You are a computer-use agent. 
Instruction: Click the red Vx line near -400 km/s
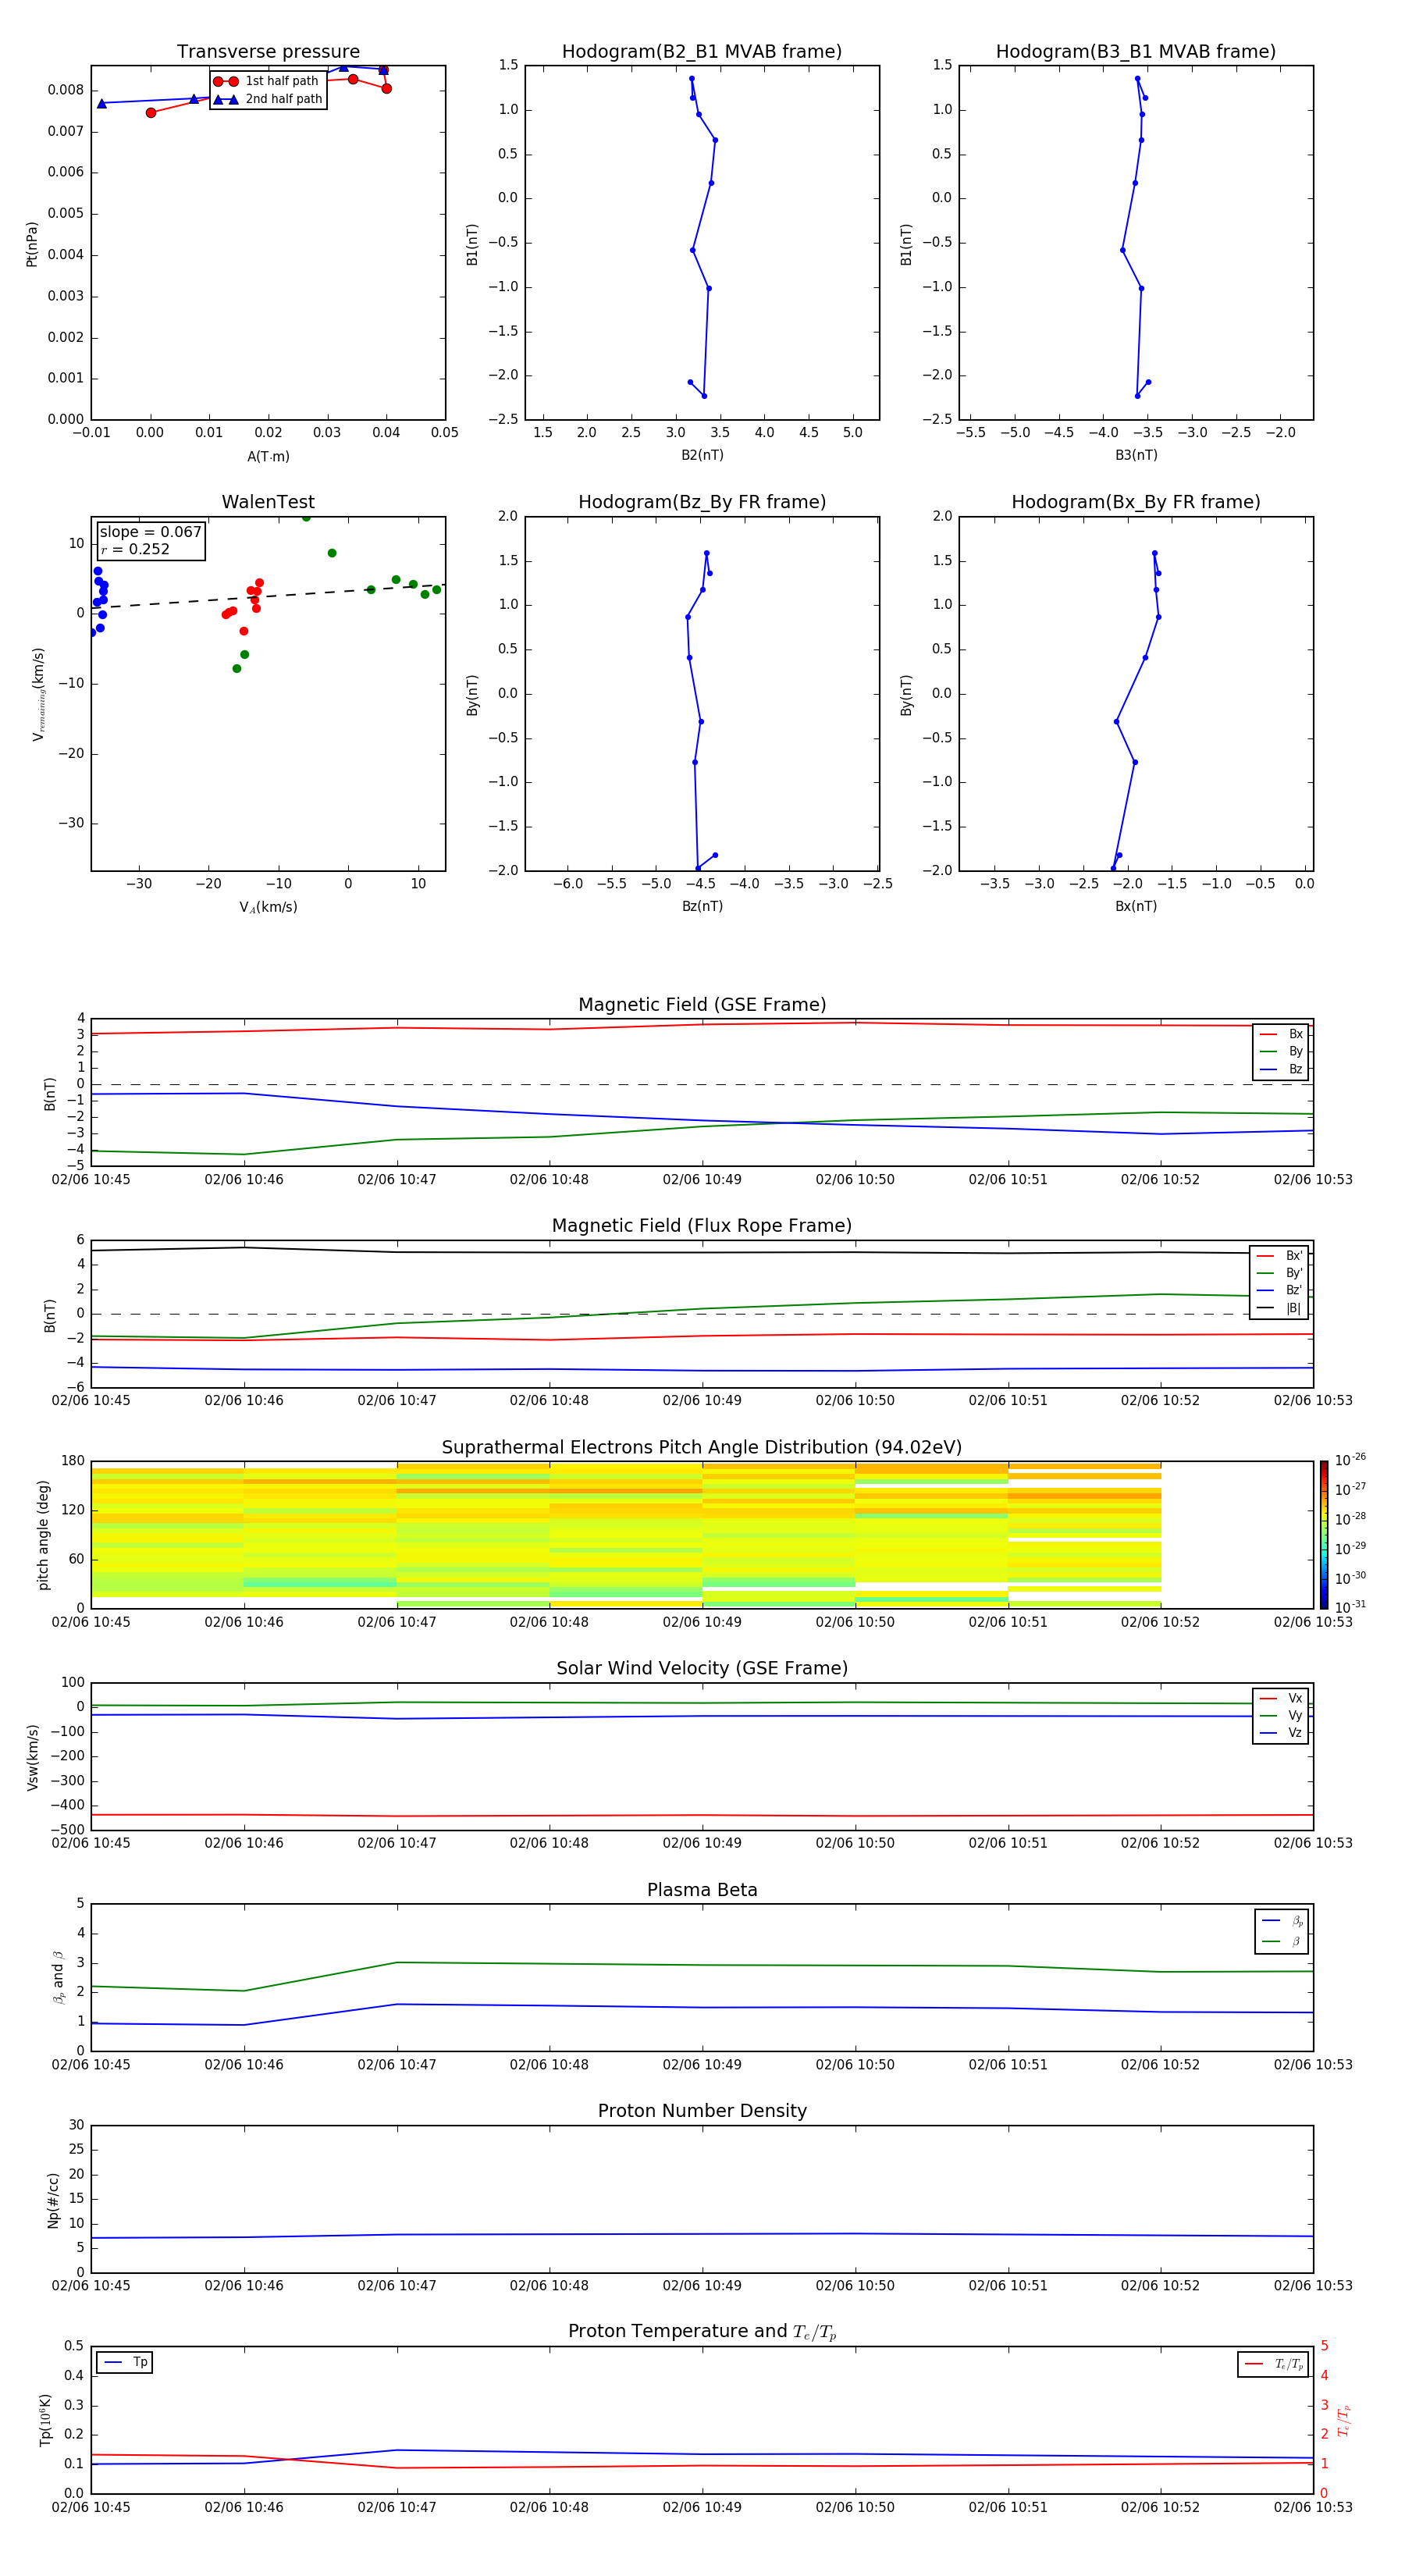coord(702,1815)
